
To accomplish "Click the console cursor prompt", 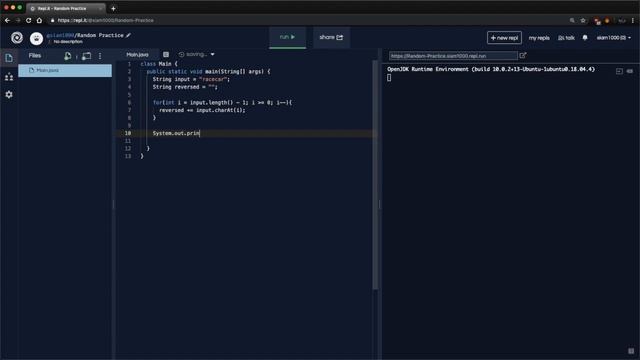I will point(389,78).
